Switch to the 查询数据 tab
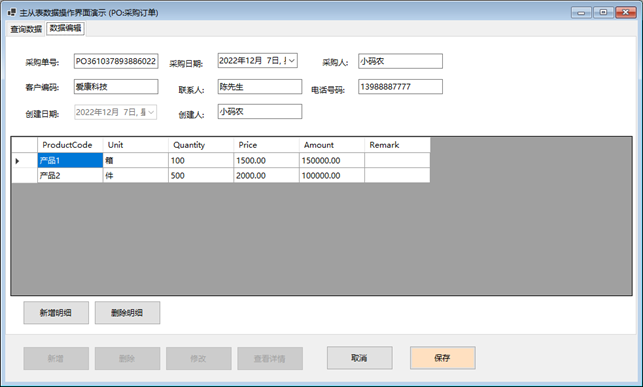 pyautogui.click(x=26, y=29)
